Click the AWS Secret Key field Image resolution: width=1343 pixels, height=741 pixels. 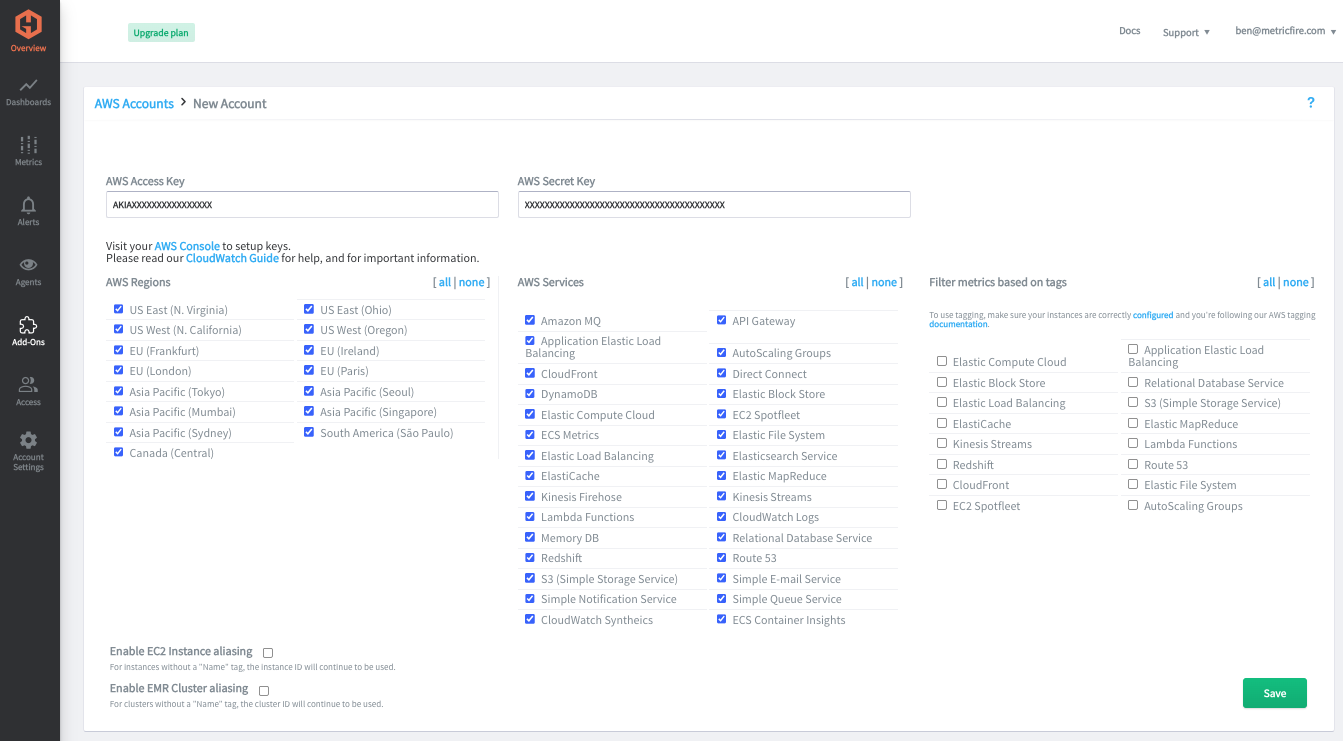point(714,204)
